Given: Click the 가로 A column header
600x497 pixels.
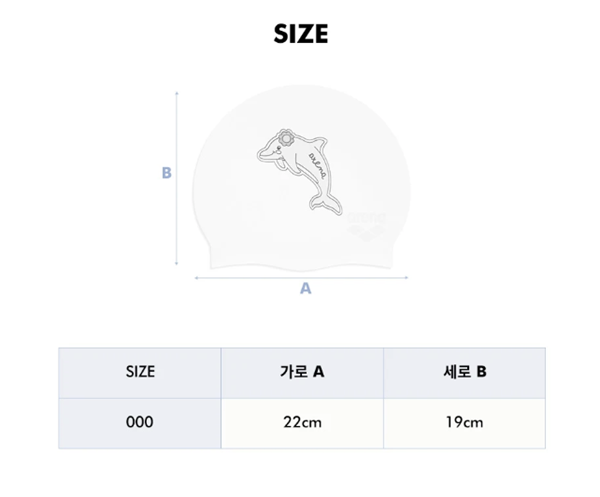Looking at the screenshot, I should click(302, 372).
